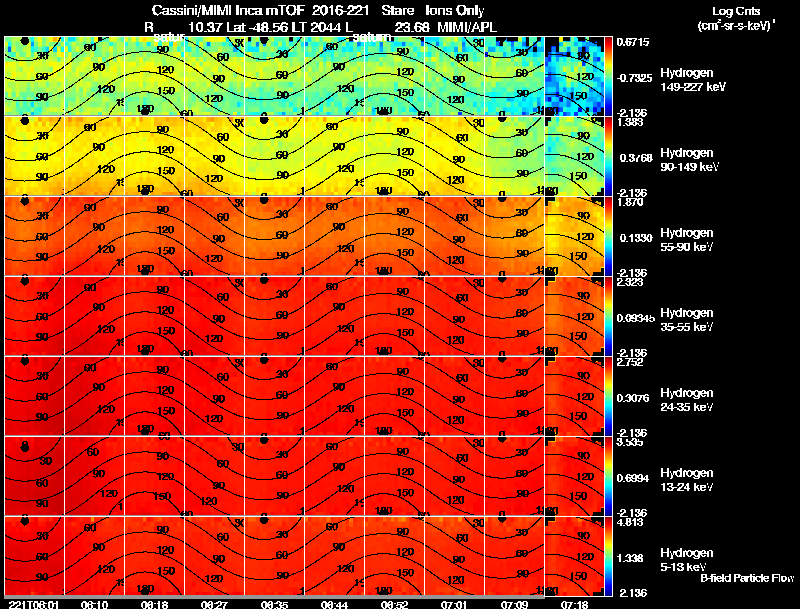This screenshot has width=800, height=609.
Task: Click the L-shell value '23.68' in the header
Action: [x=412, y=28]
